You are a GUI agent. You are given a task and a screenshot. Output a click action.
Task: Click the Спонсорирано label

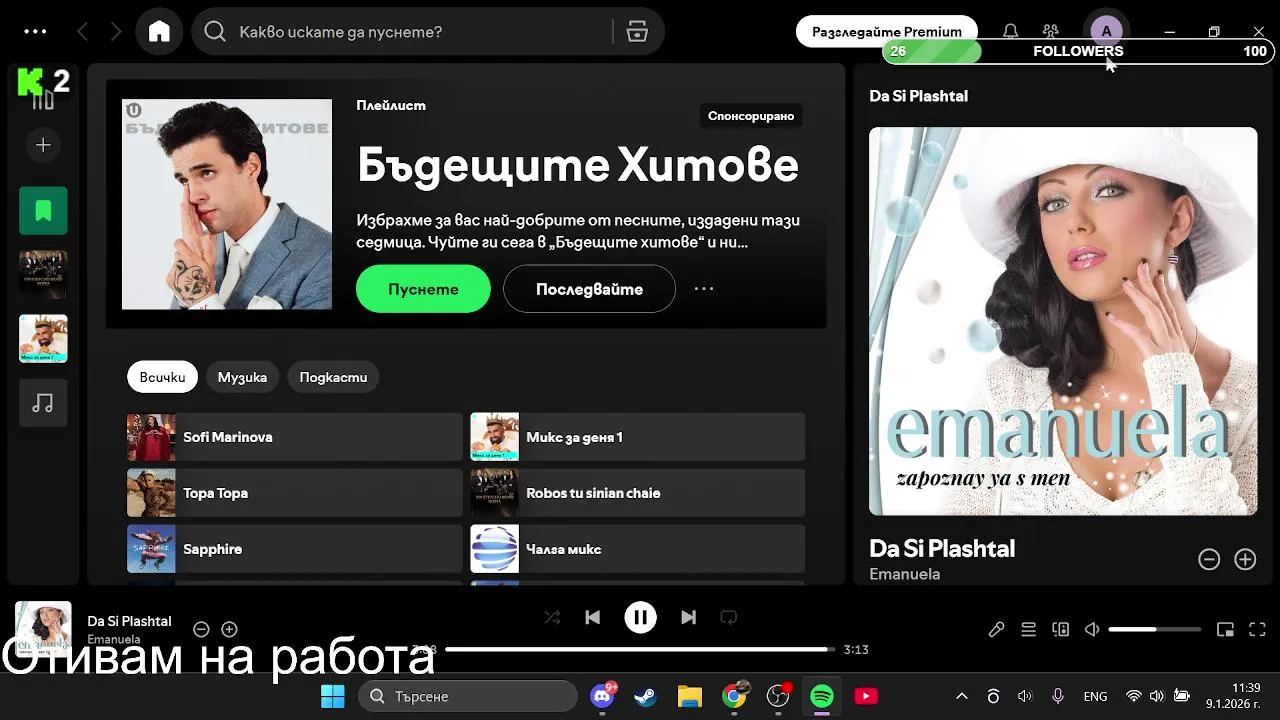point(751,116)
